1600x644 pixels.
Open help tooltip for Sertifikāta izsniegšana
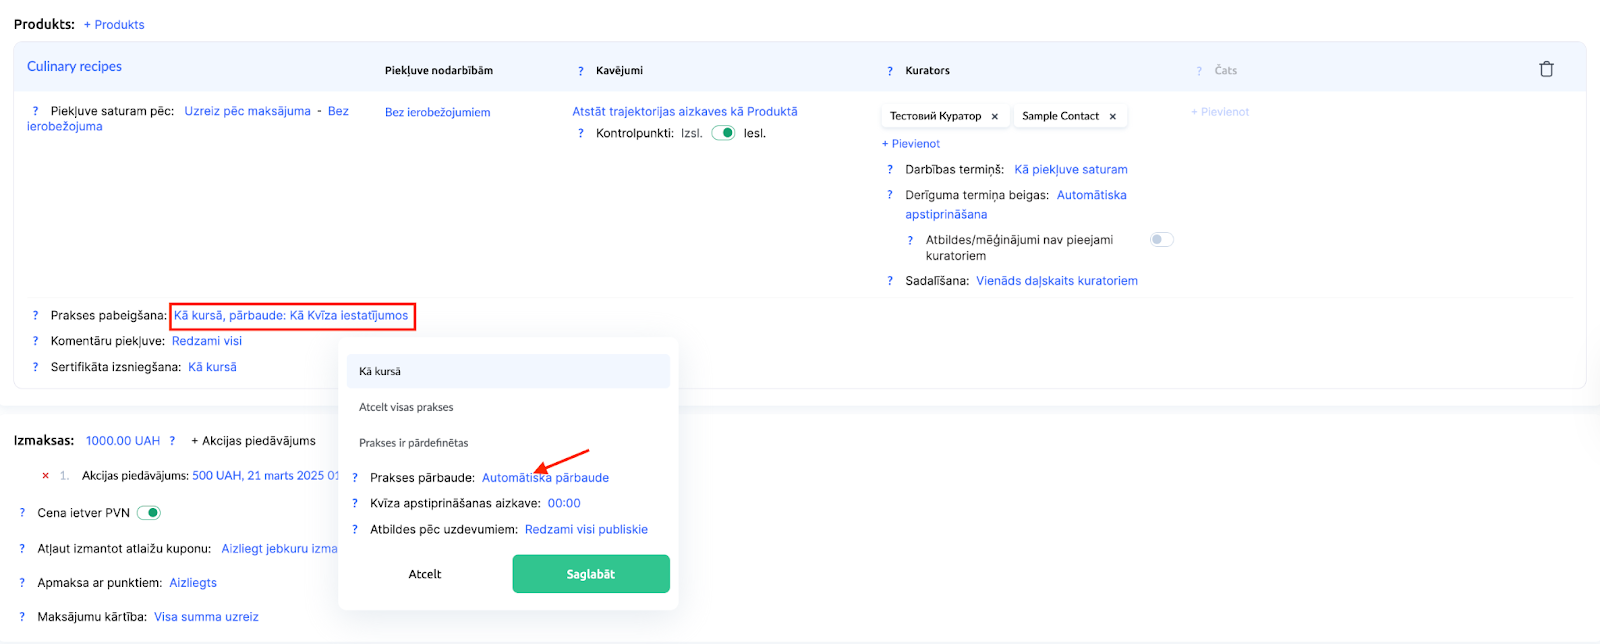point(35,367)
